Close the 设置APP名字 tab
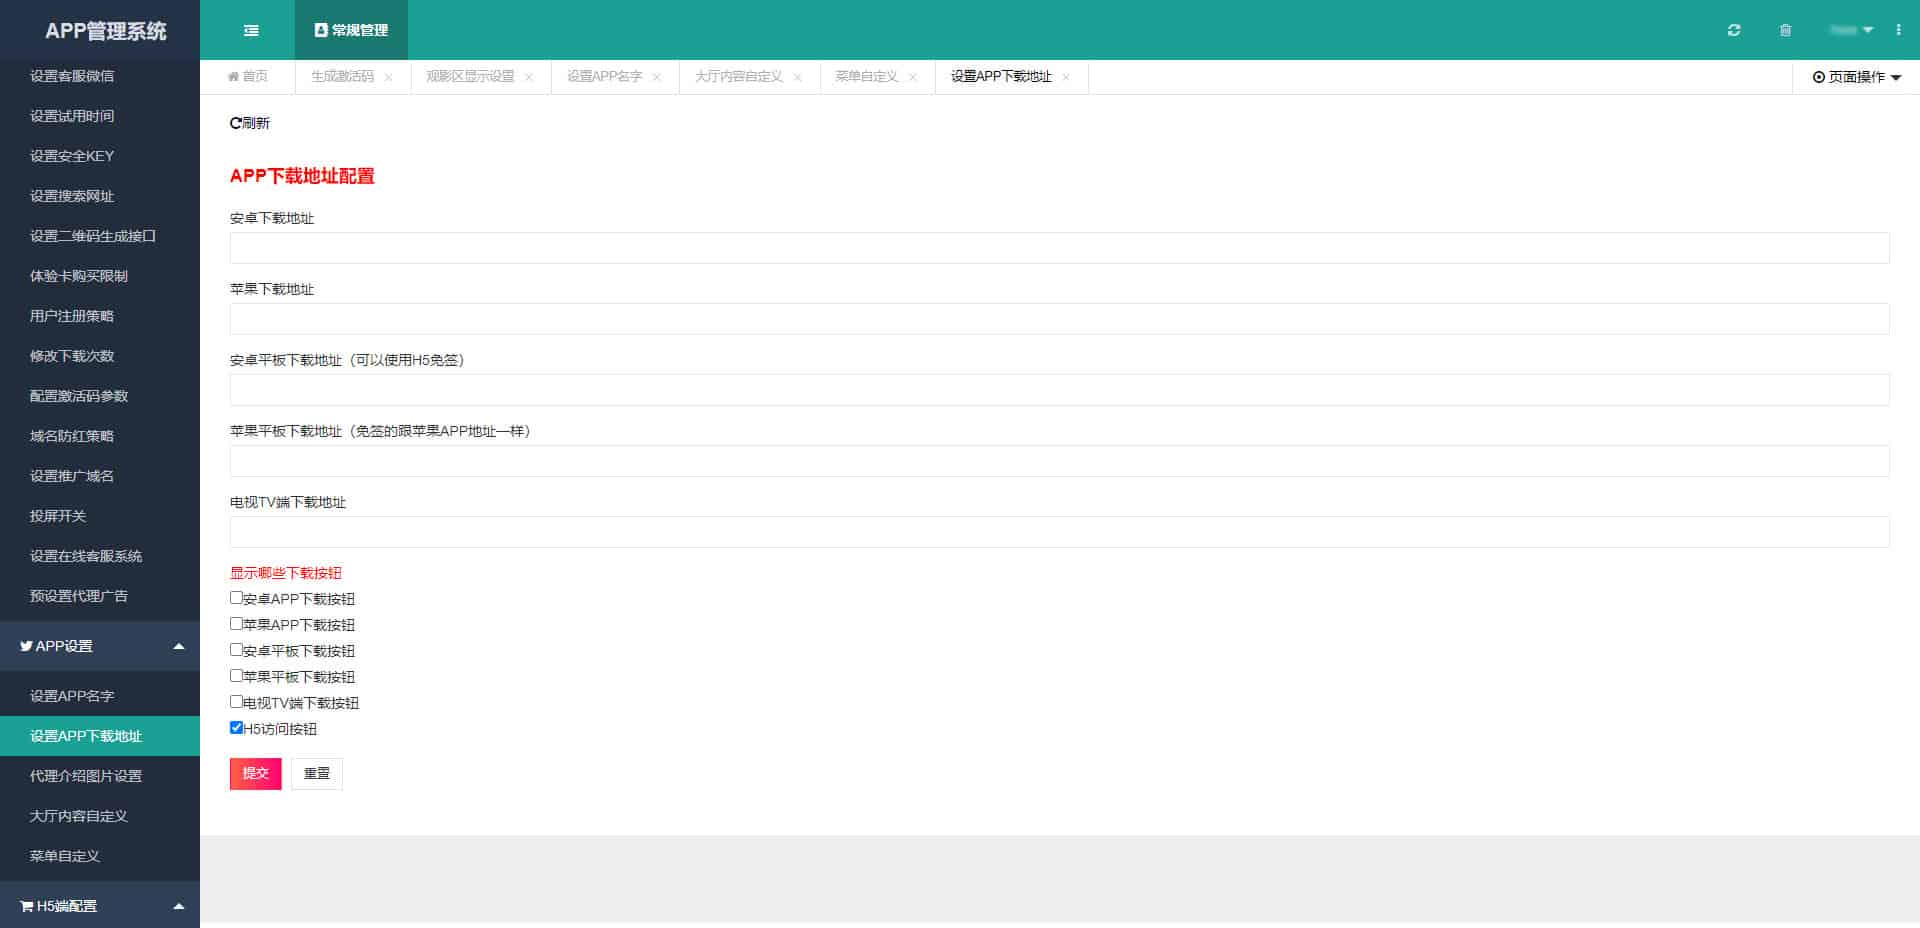The width and height of the screenshot is (1920, 928). [x=657, y=77]
